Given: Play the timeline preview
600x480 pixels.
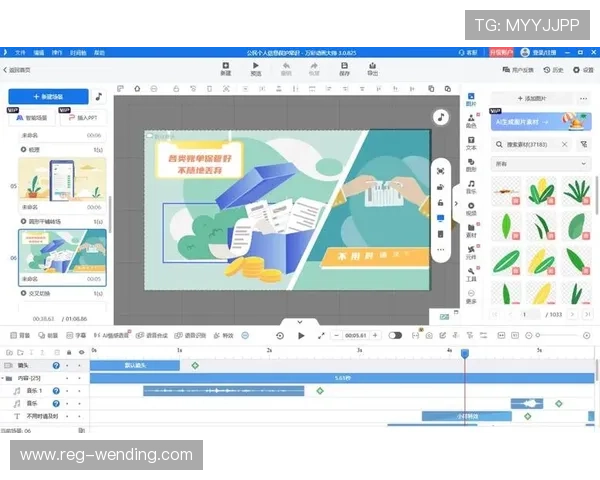Looking at the screenshot, I should click(301, 336).
